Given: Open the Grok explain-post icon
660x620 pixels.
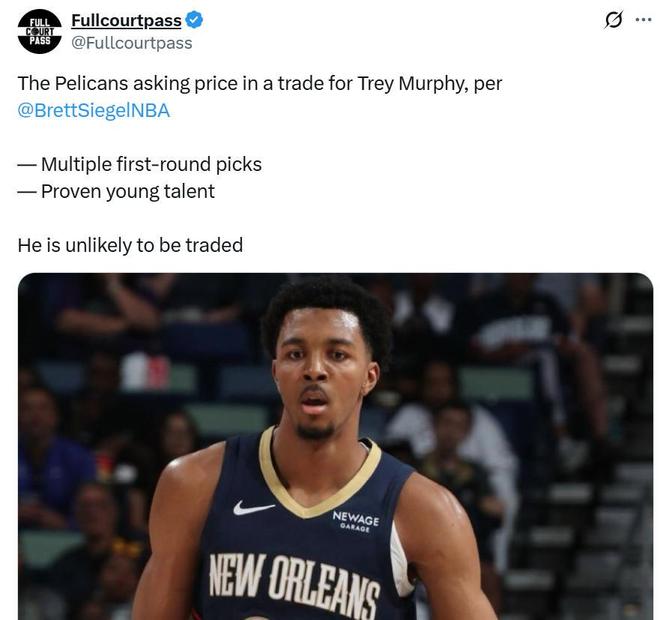Looking at the screenshot, I should tap(613, 20).
